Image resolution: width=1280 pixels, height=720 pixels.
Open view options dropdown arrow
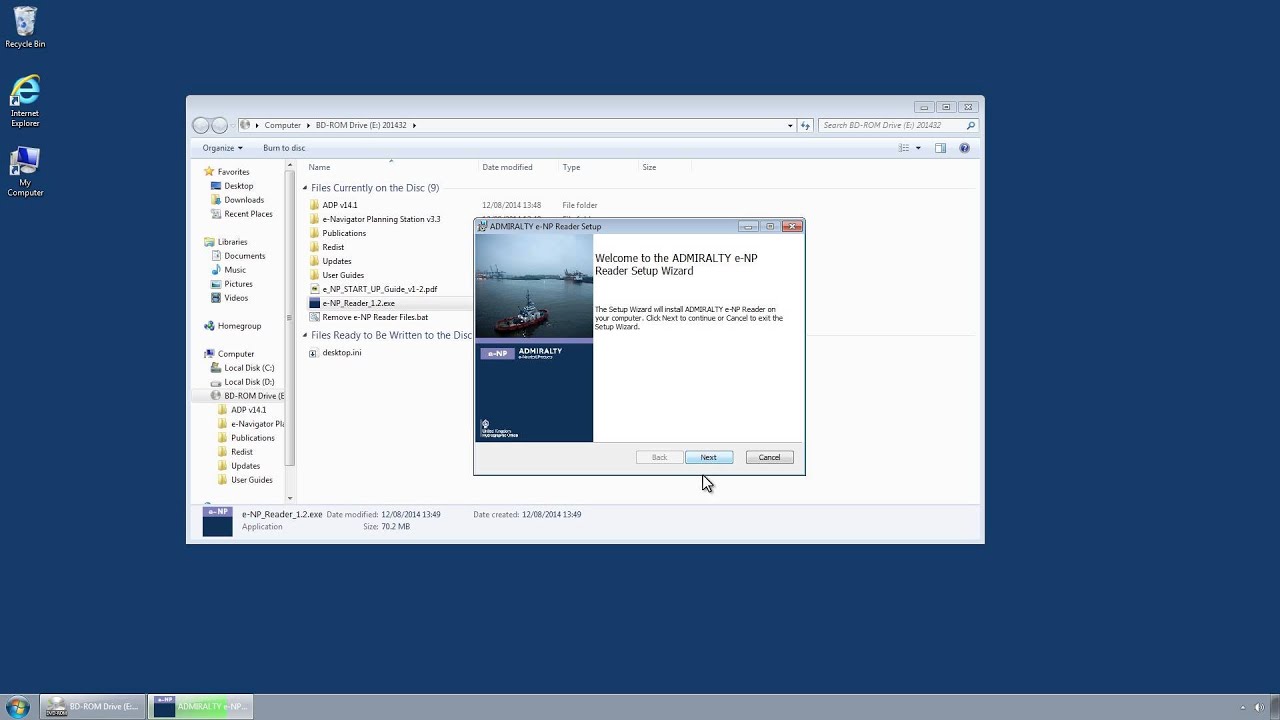918,148
